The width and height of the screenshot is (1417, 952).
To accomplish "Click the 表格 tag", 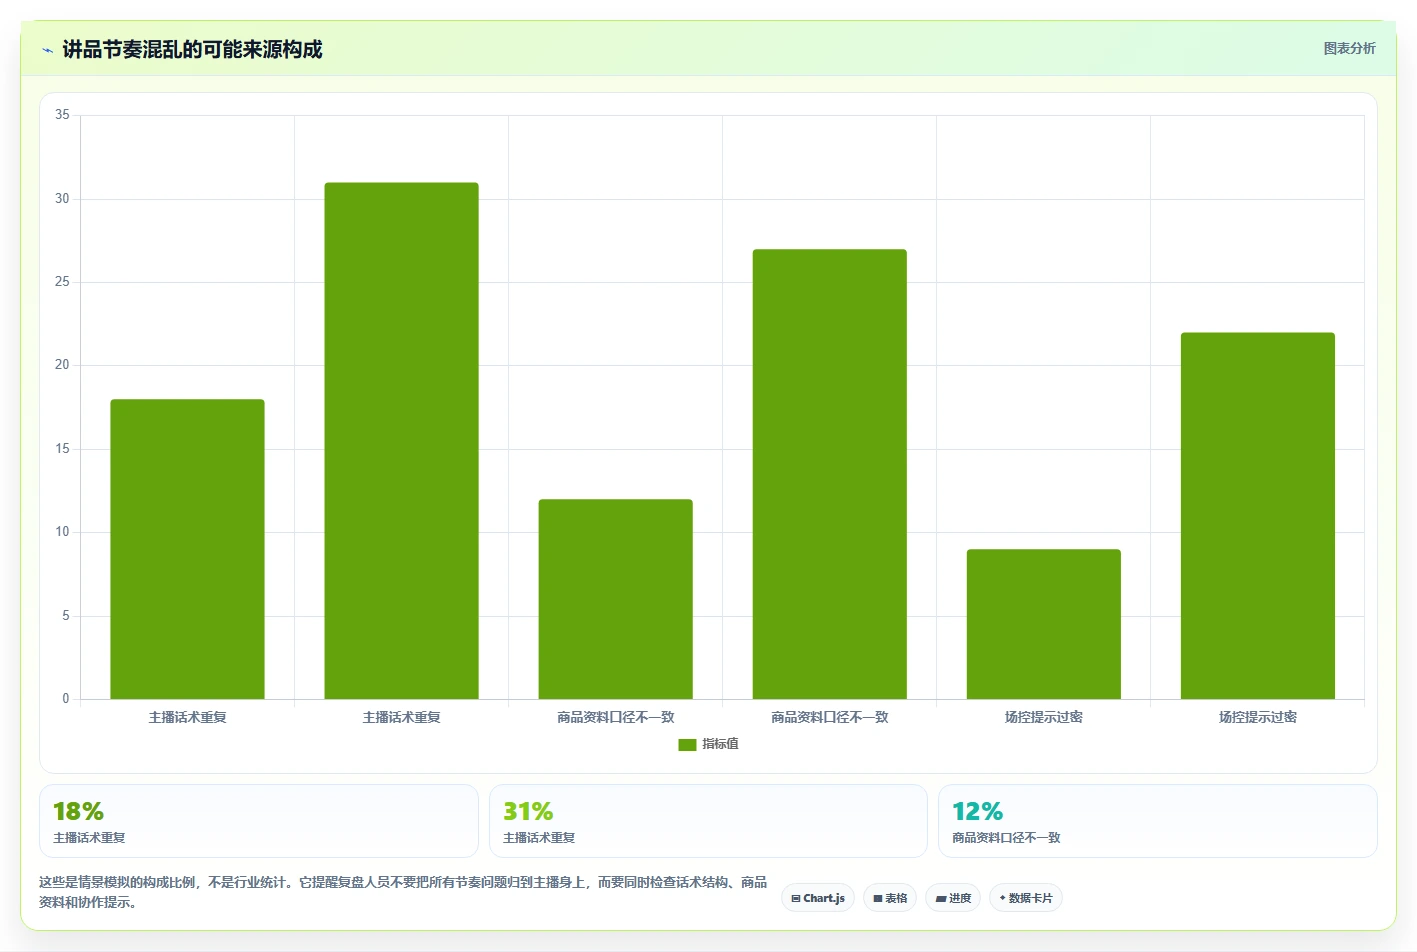I will (x=890, y=898).
